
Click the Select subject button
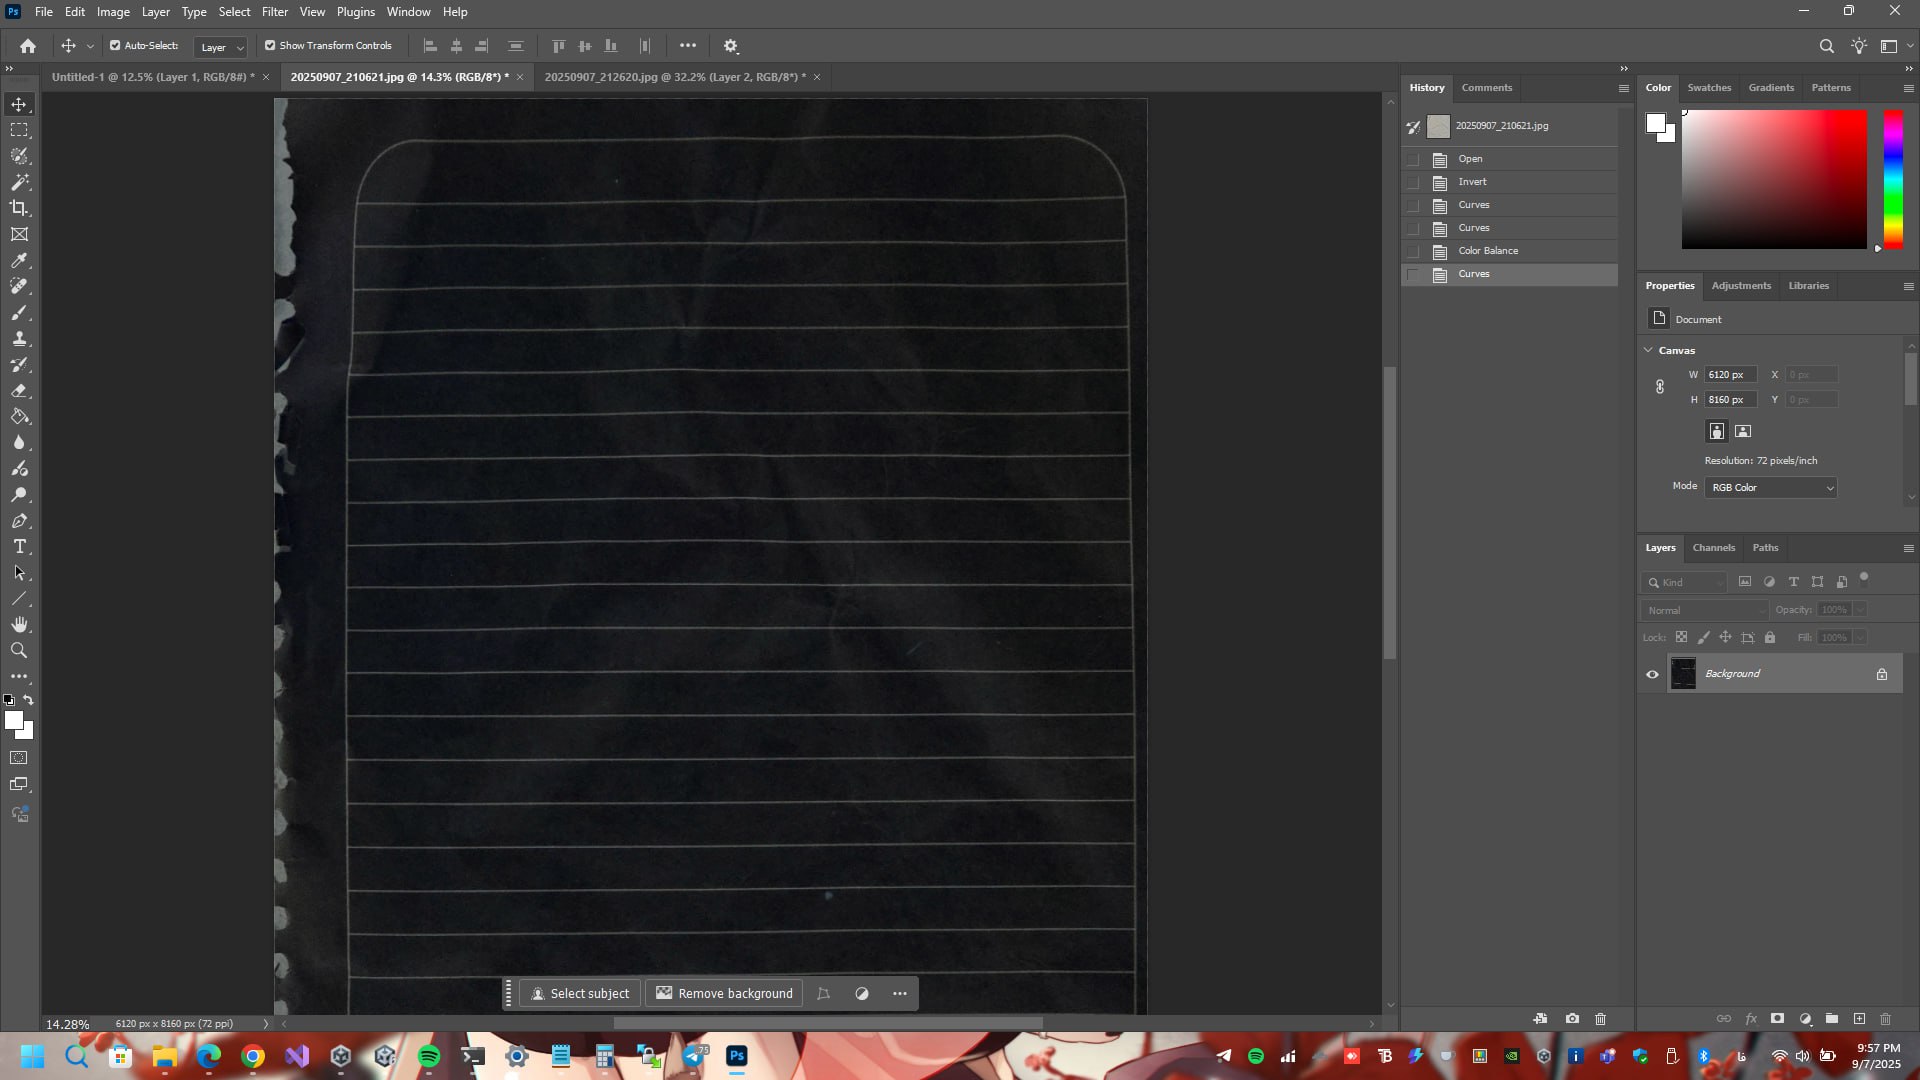[x=580, y=994]
